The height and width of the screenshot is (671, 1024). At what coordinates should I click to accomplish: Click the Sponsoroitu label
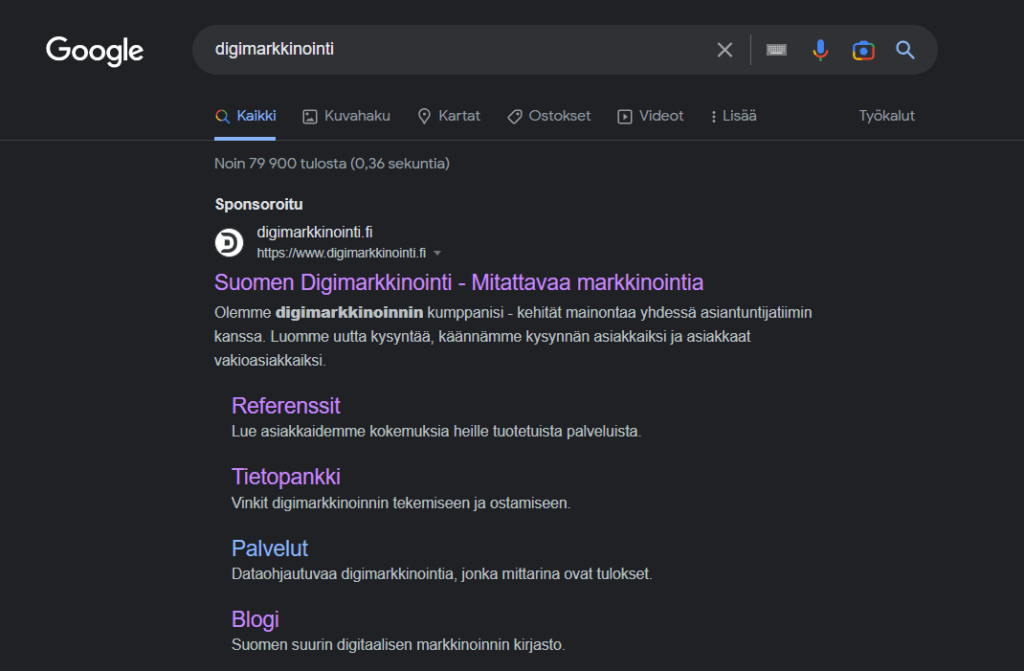point(259,205)
